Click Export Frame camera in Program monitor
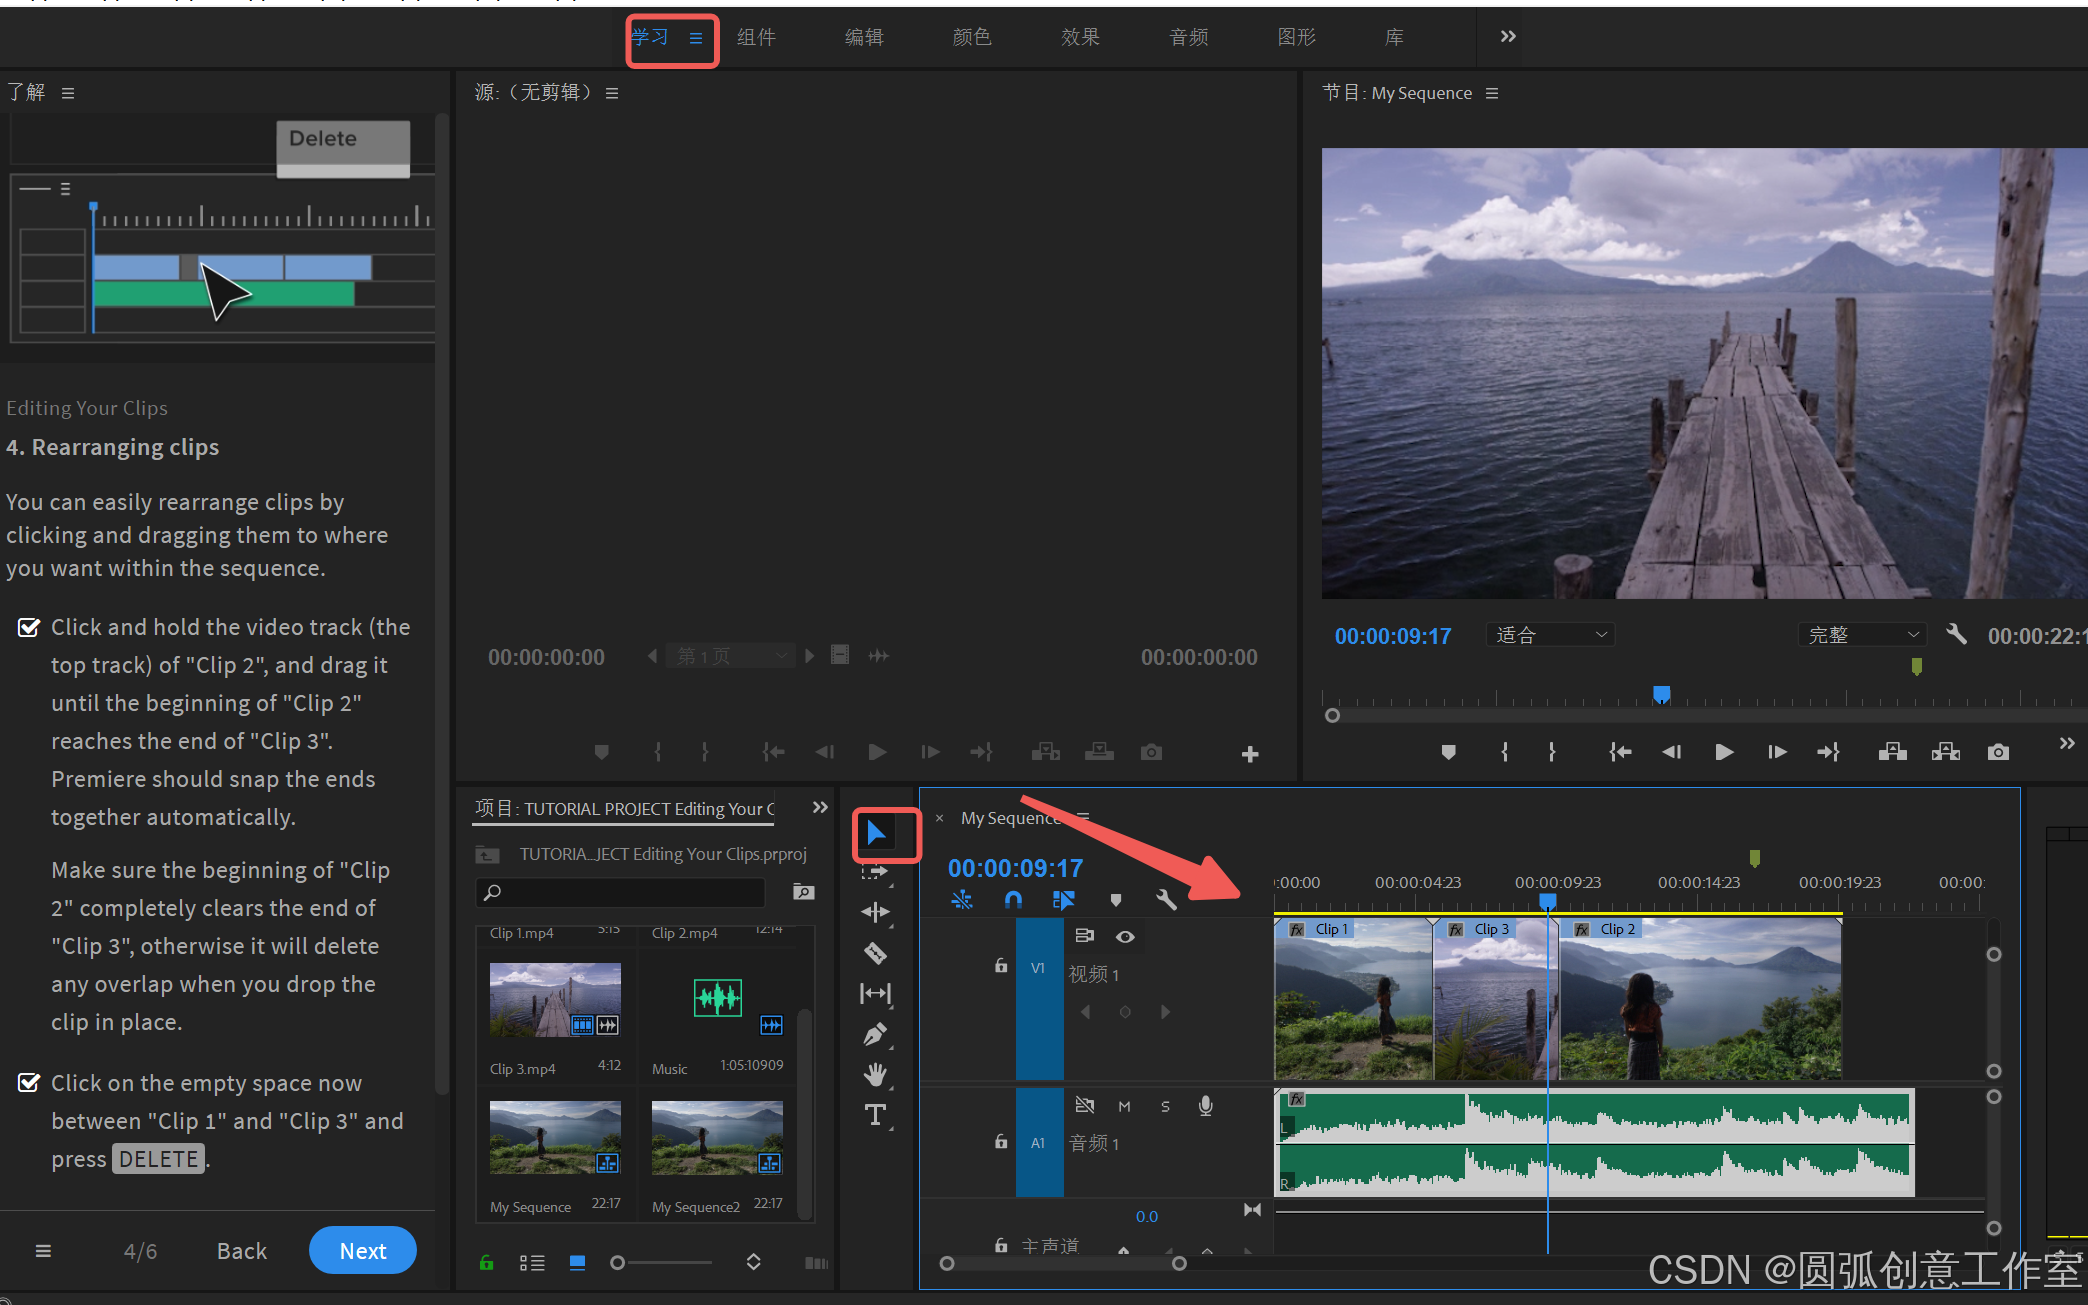The height and width of the screenshot is (1305, 2088). (1997, 752)
